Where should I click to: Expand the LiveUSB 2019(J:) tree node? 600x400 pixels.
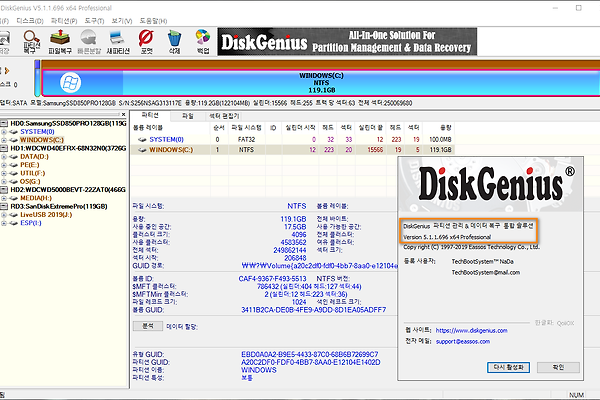click(x=4, y=215)
